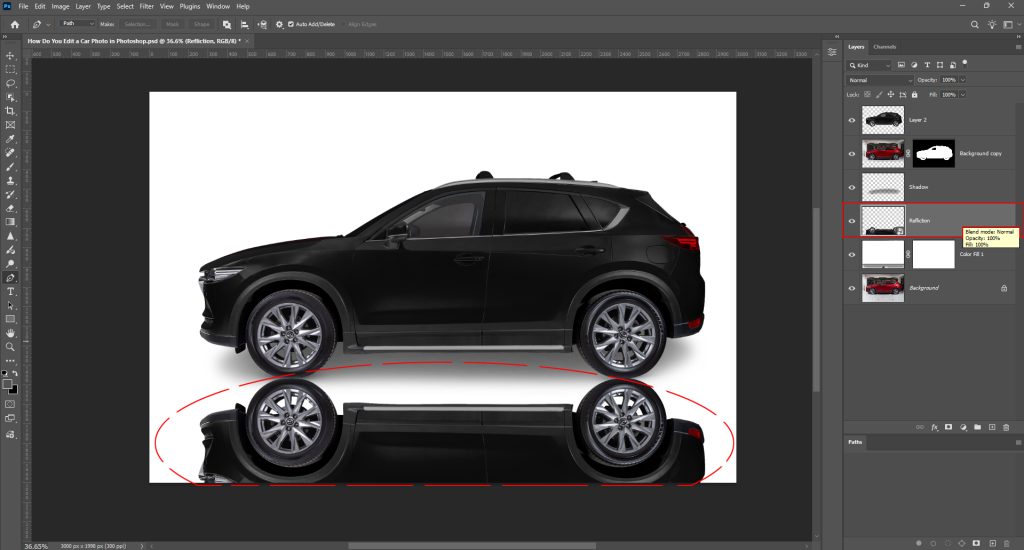Click the Mask button in options bar
Screen dimensions: 1024x550
pyautogui.click(x=172, y=24)
